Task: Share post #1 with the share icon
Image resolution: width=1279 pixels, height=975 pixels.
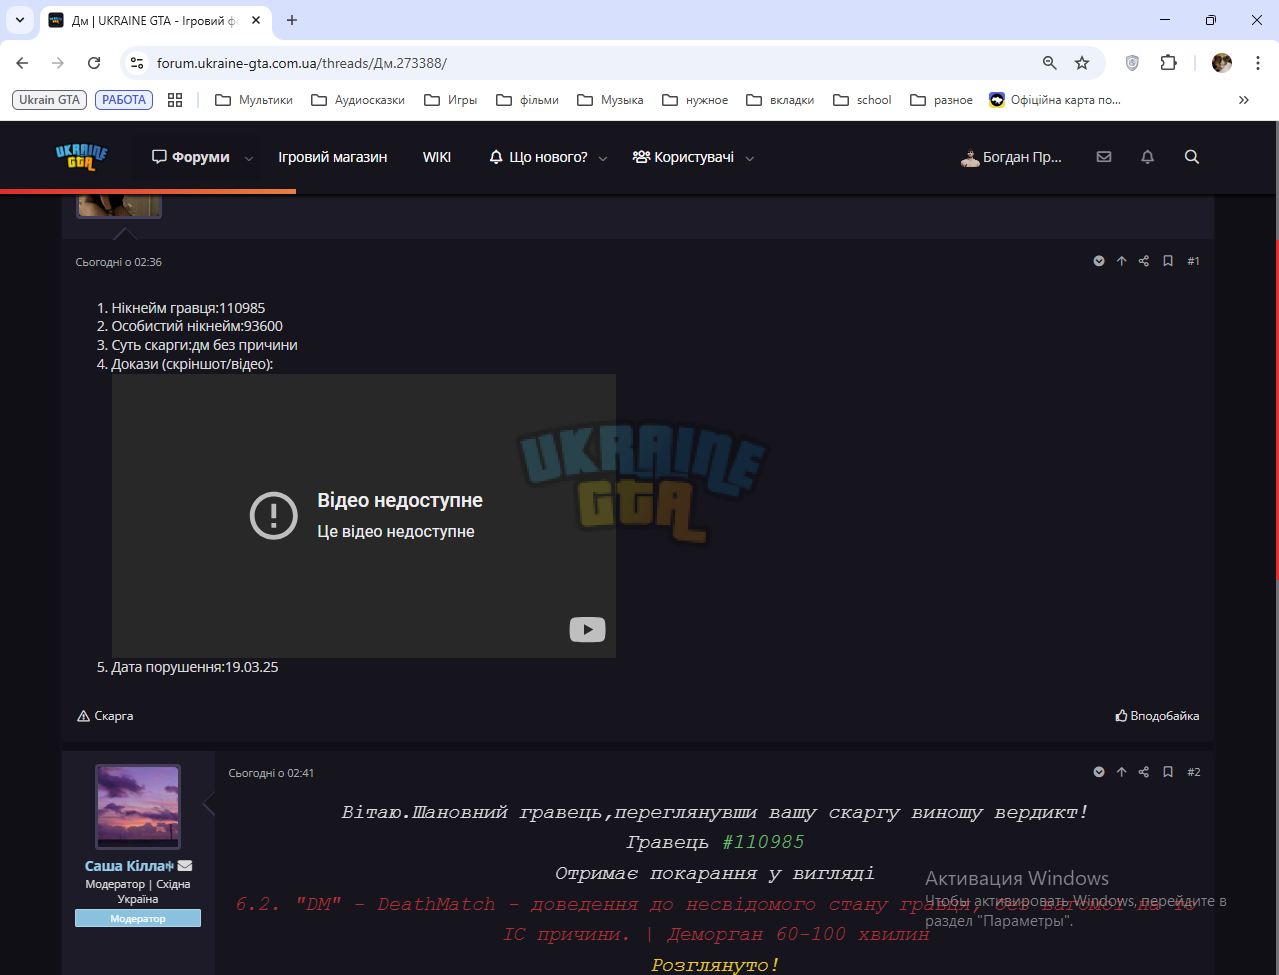Action: click(1144, 261)
